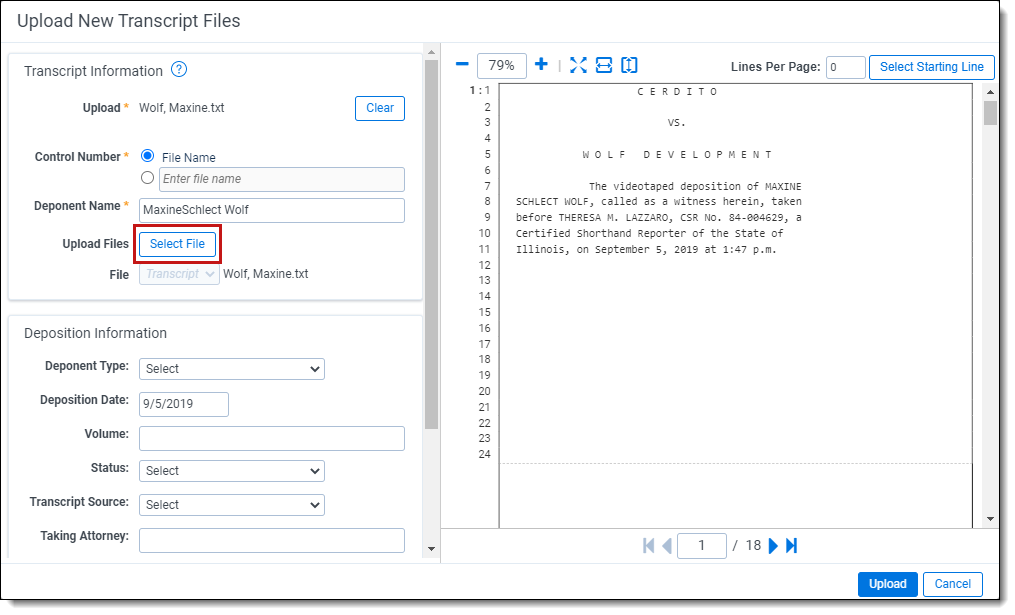Expand the Status dropdown

pyautogui.click(x=231, y=471)
